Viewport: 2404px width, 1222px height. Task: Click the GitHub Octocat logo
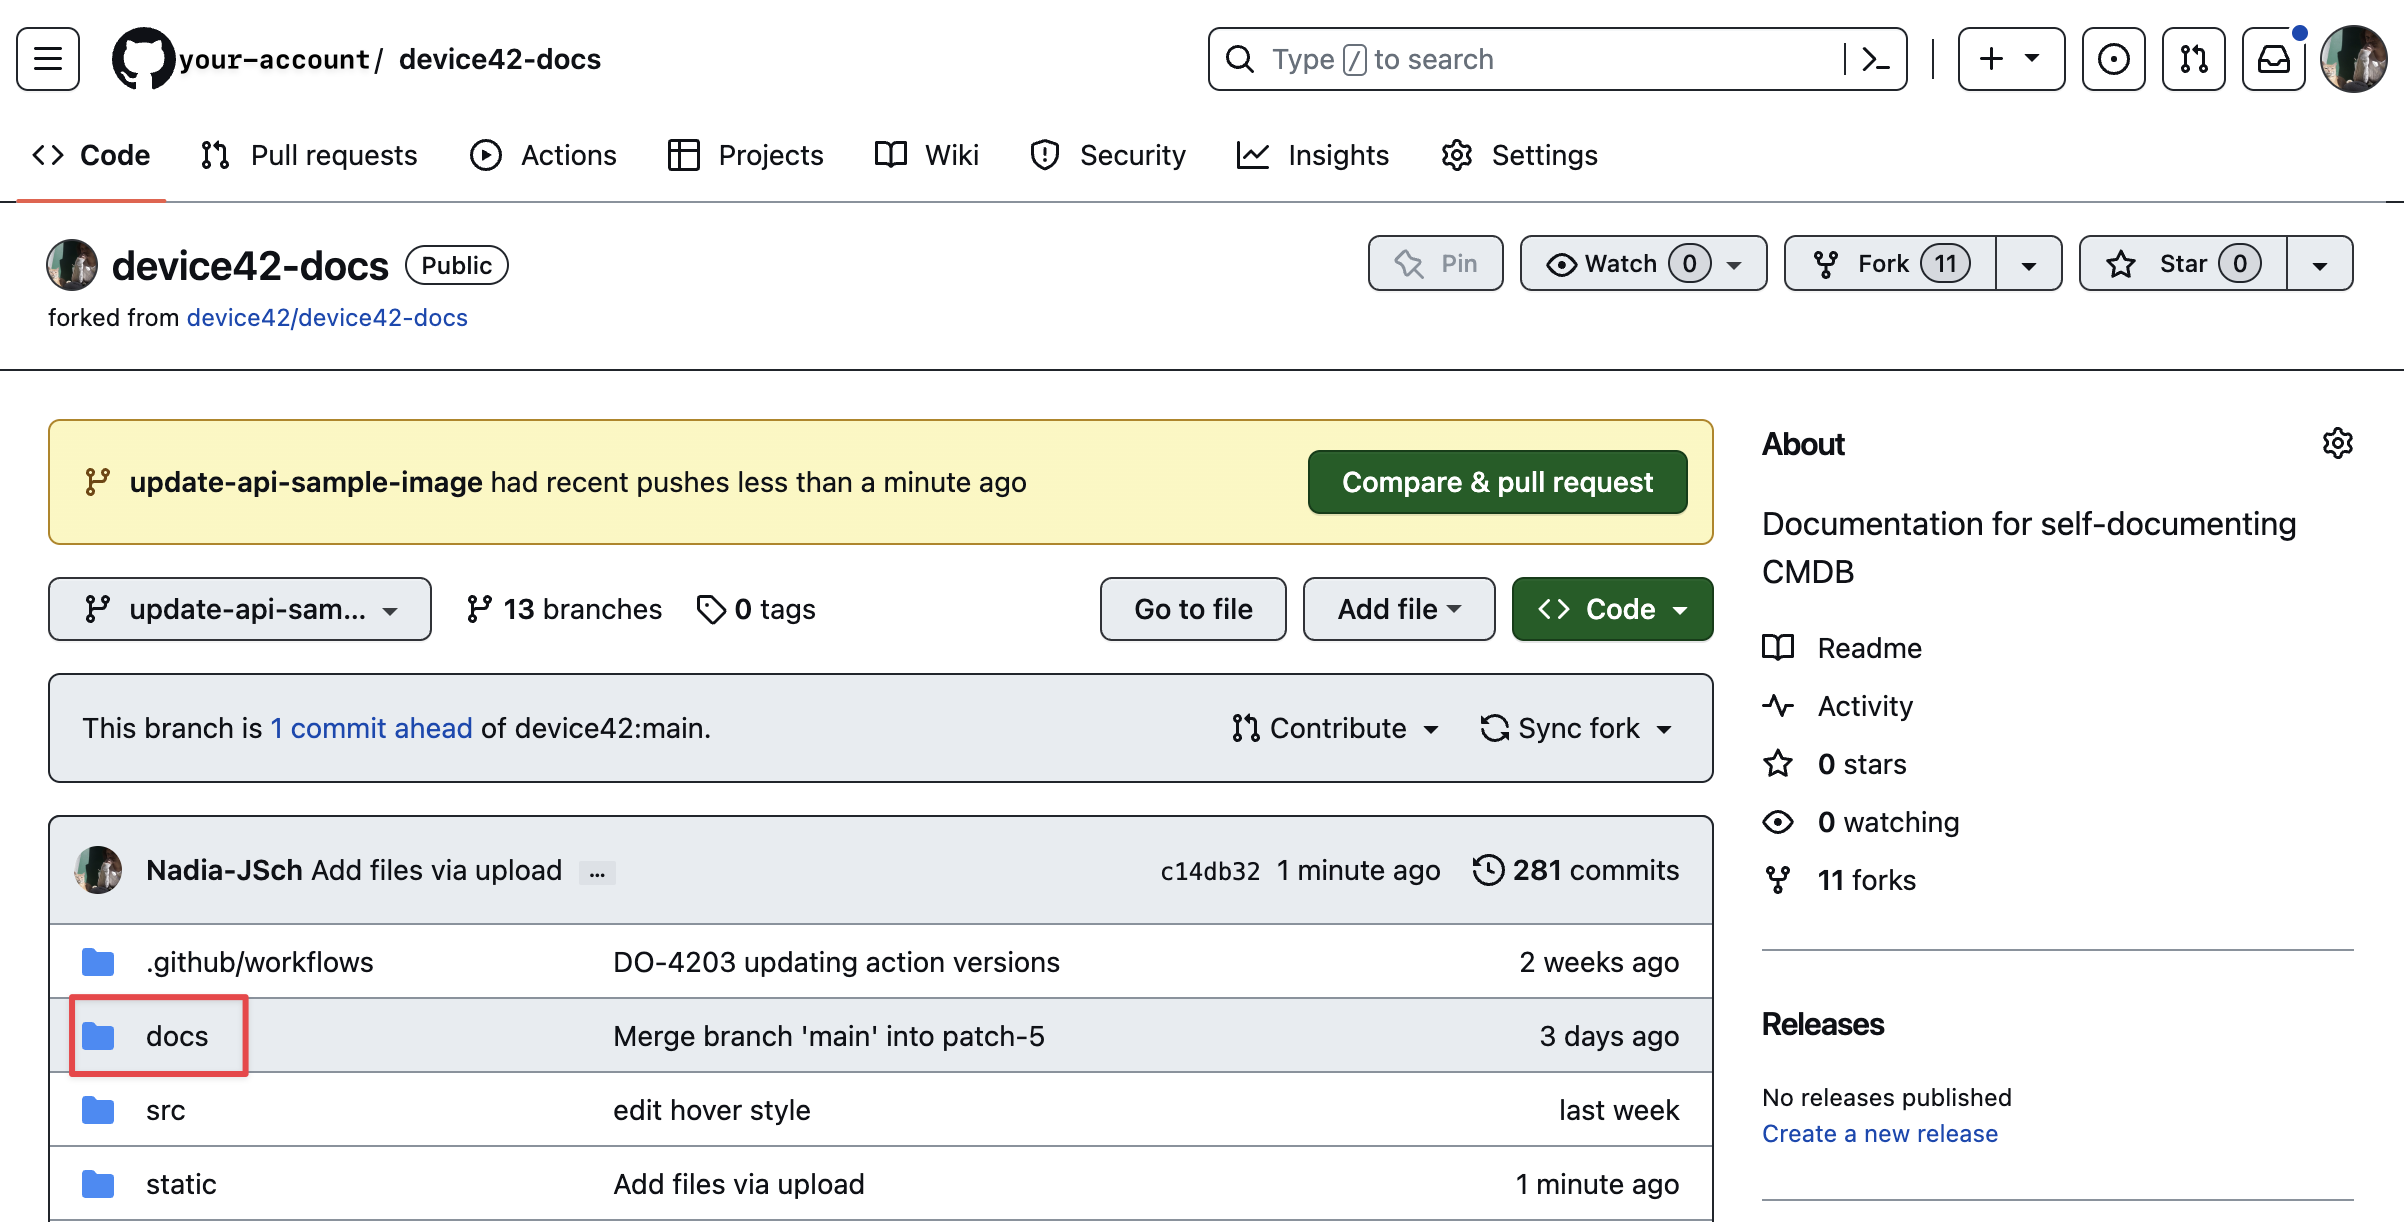click(143, 59)
